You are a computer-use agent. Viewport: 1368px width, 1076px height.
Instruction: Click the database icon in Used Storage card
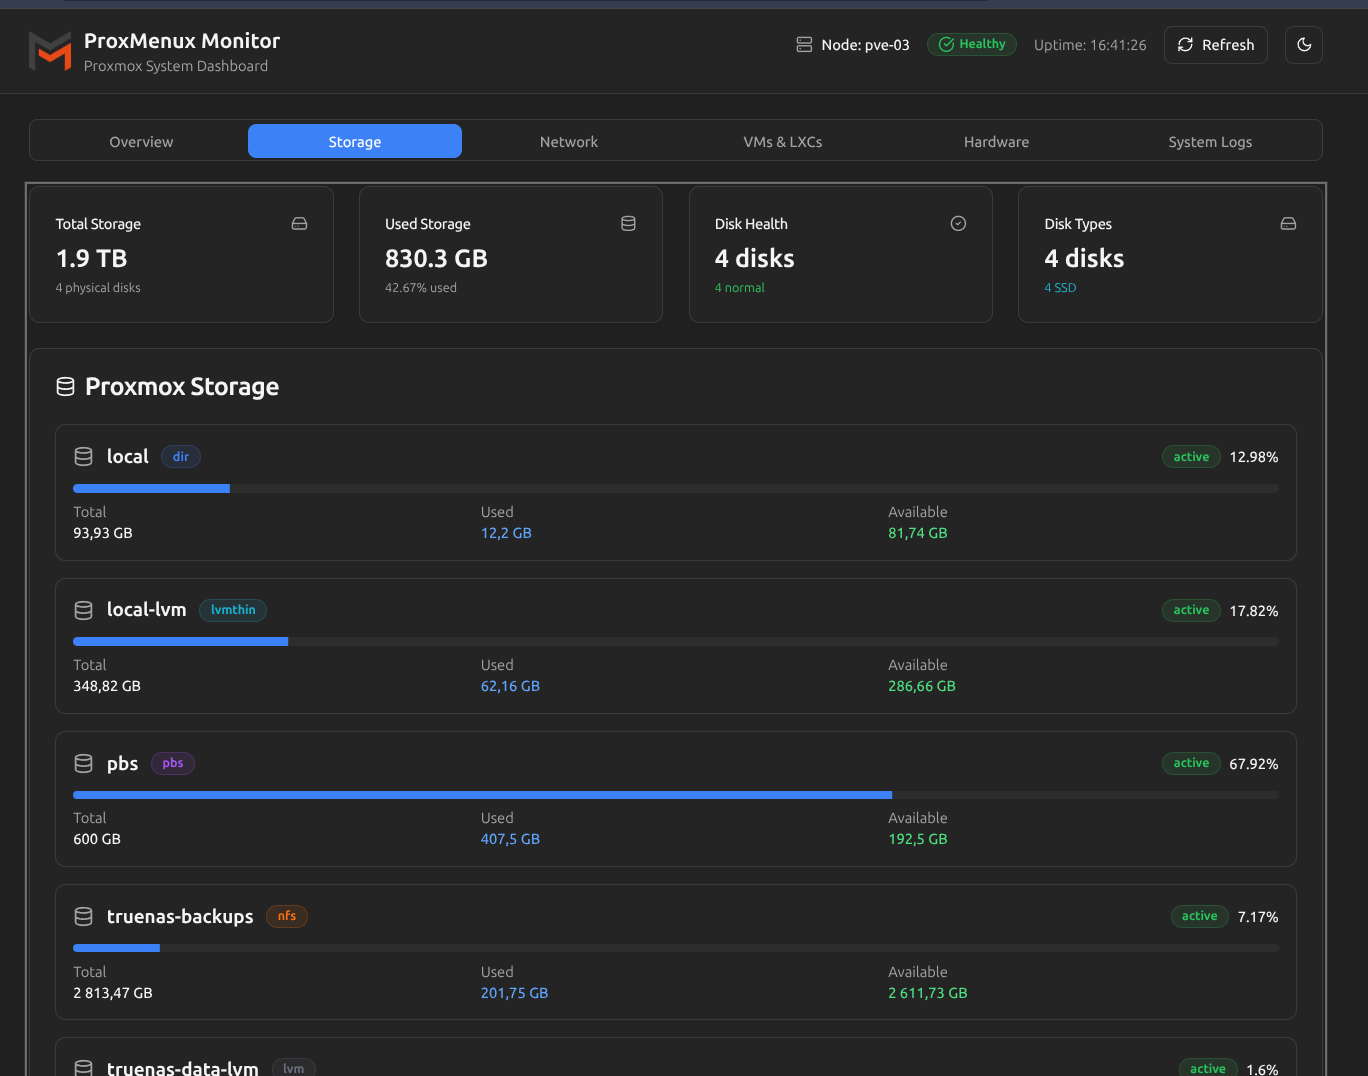pos(628,224)
